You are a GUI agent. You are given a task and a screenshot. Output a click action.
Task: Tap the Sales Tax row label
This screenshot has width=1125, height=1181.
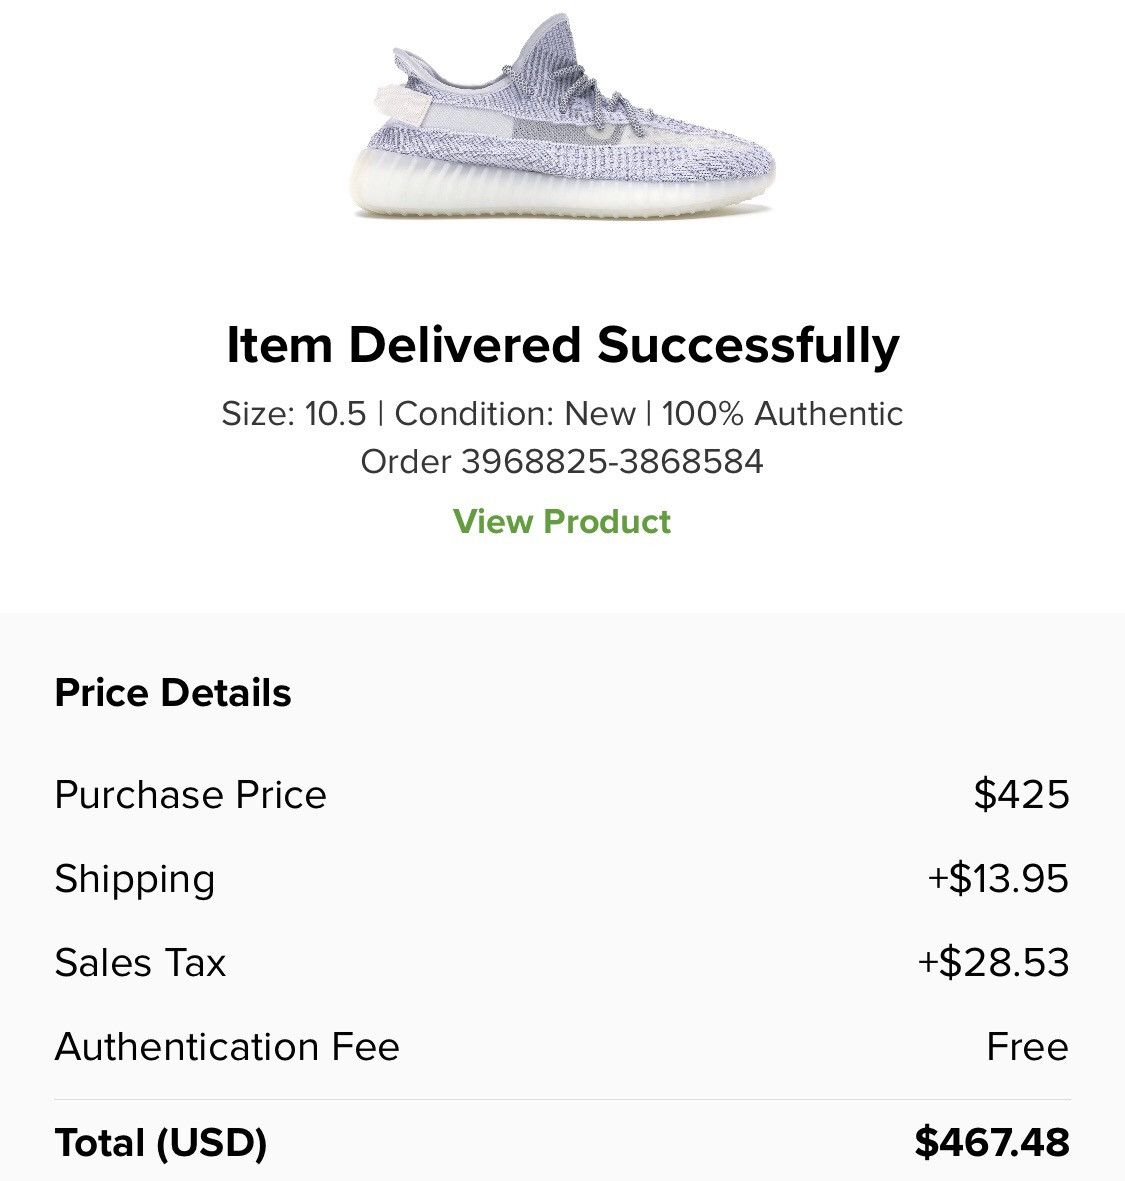[141, 963]
